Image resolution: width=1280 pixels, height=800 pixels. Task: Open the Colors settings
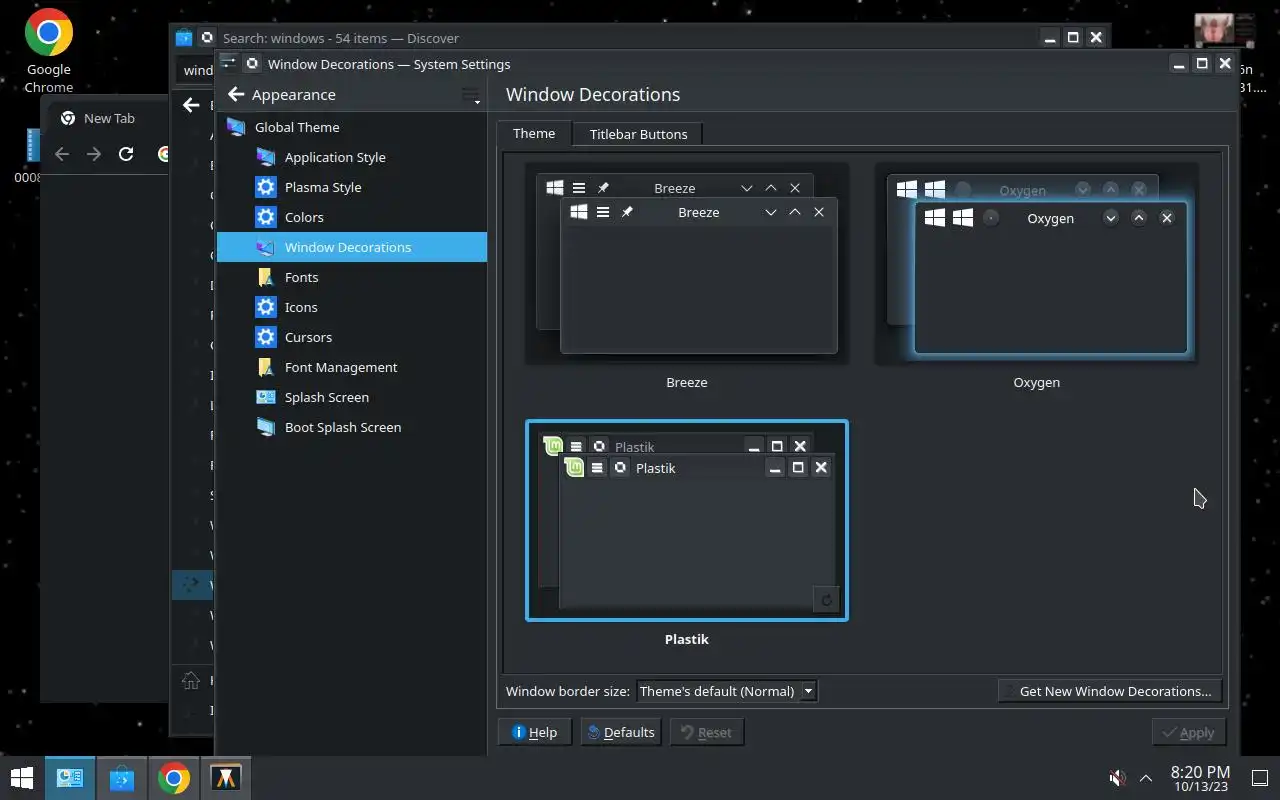click(x=351, y=217)
